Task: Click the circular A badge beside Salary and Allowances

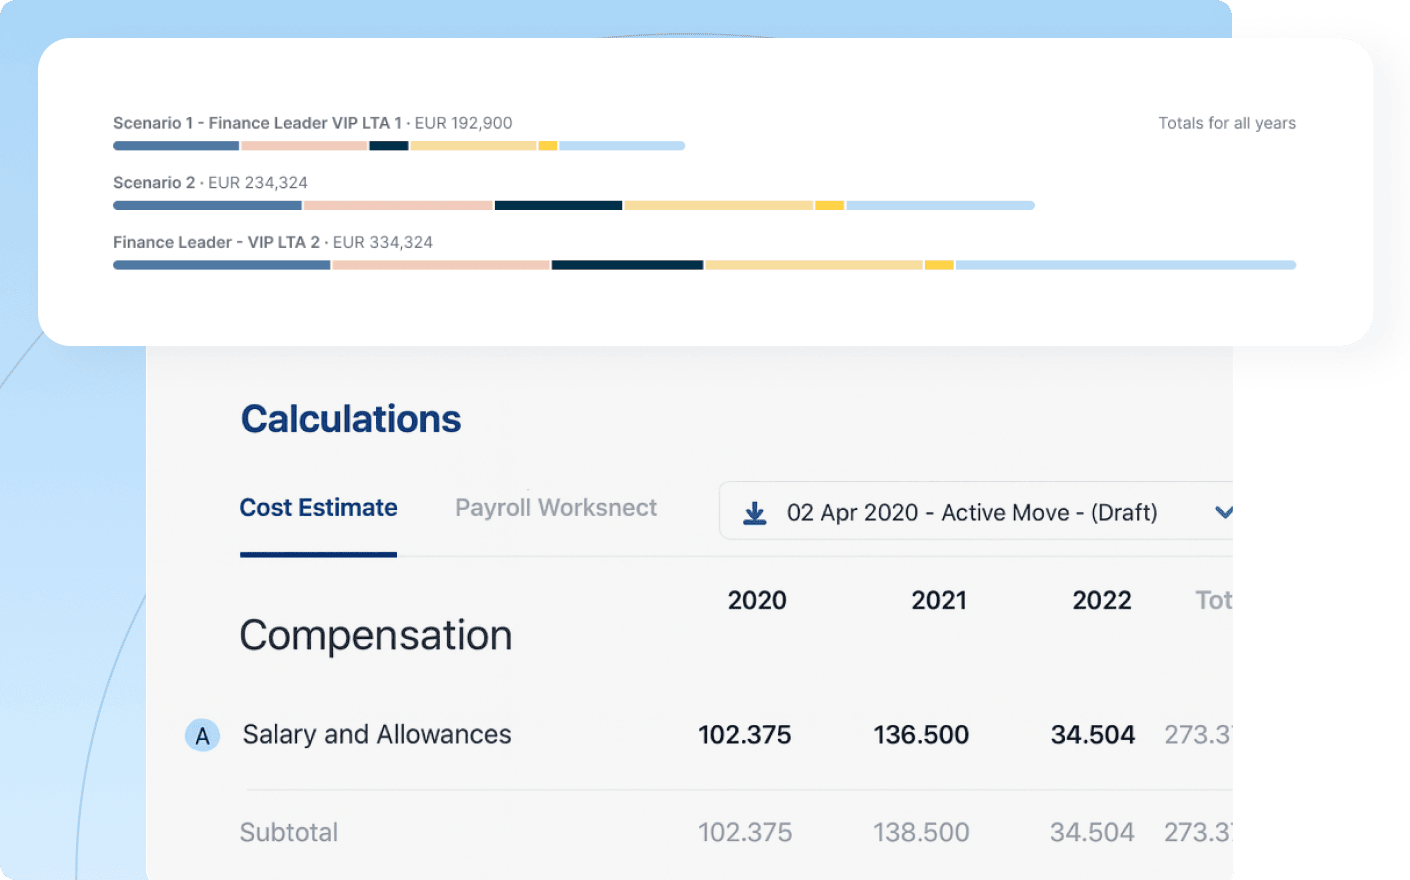Action: [x=203, y=735]
